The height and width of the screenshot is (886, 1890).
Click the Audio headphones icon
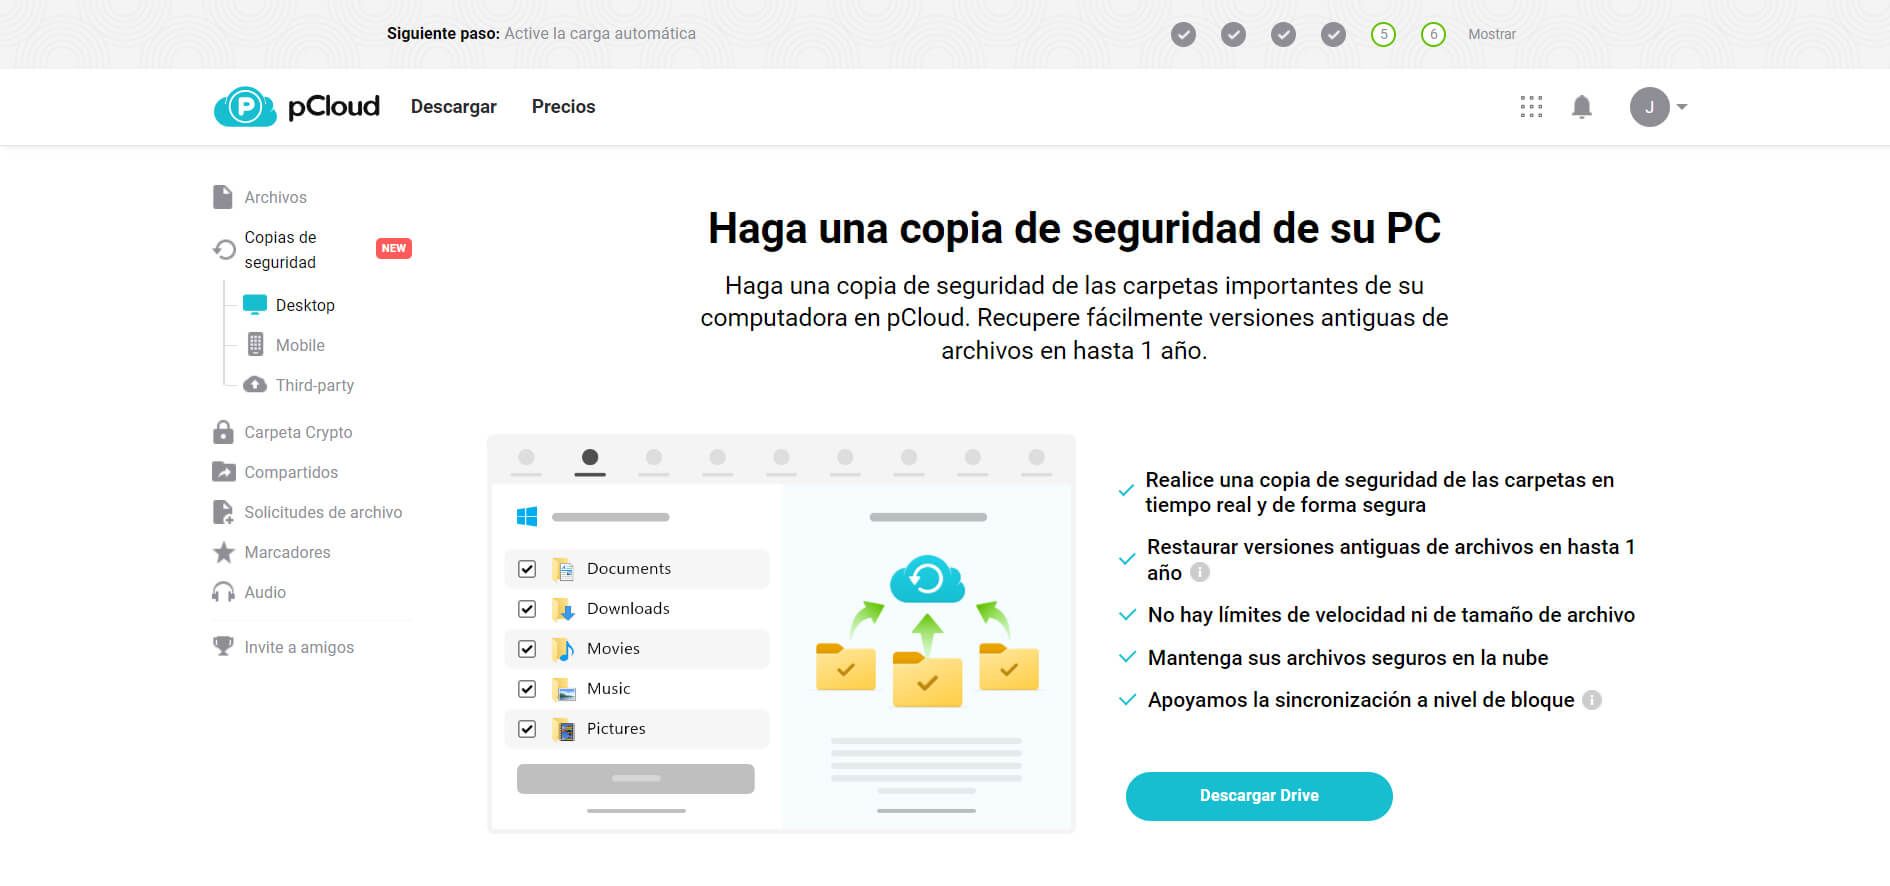[223, 592]
